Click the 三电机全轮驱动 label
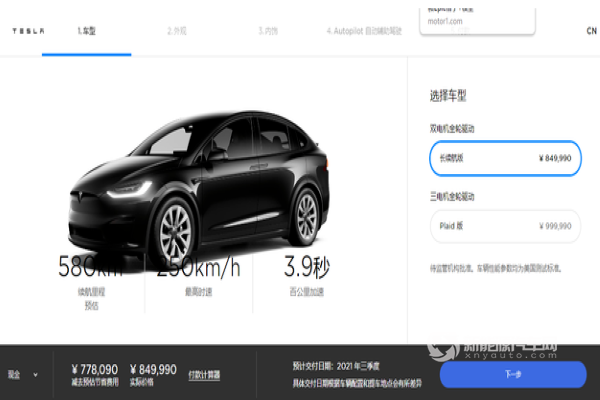Screen dimensions: 600x400 click(x=452, y=197)
